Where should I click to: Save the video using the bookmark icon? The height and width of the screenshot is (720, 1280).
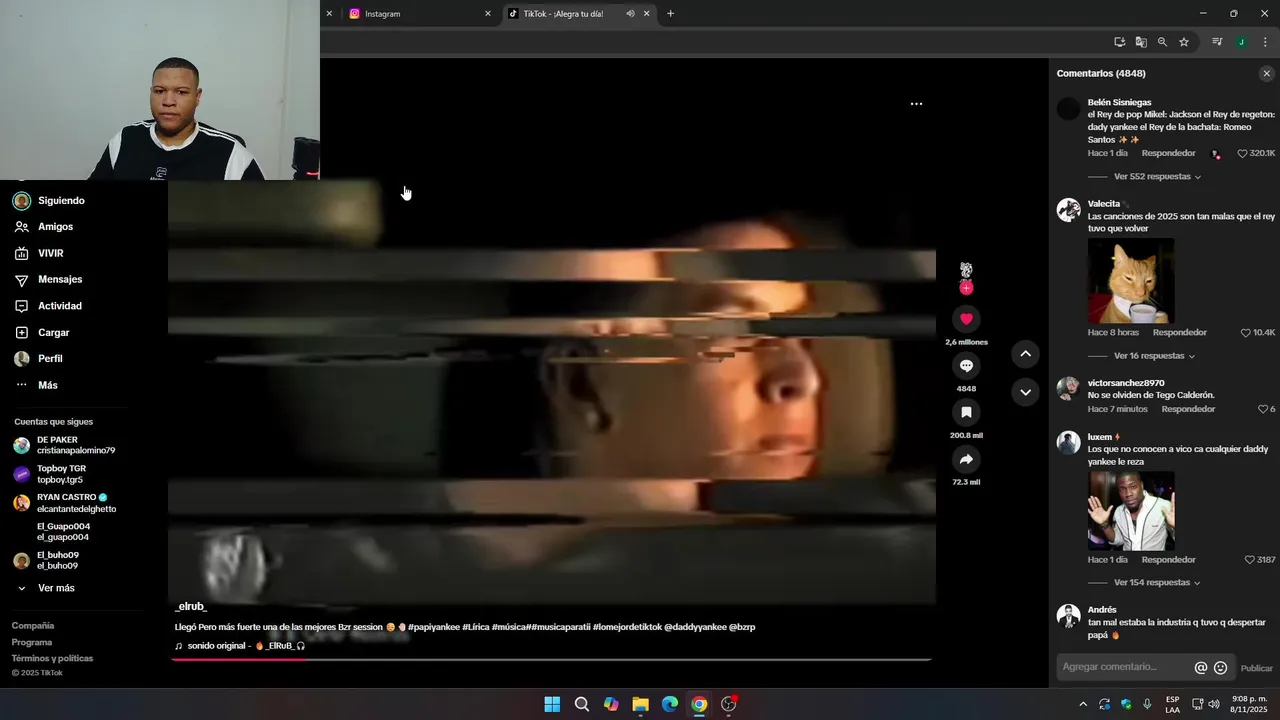[966, 412]
